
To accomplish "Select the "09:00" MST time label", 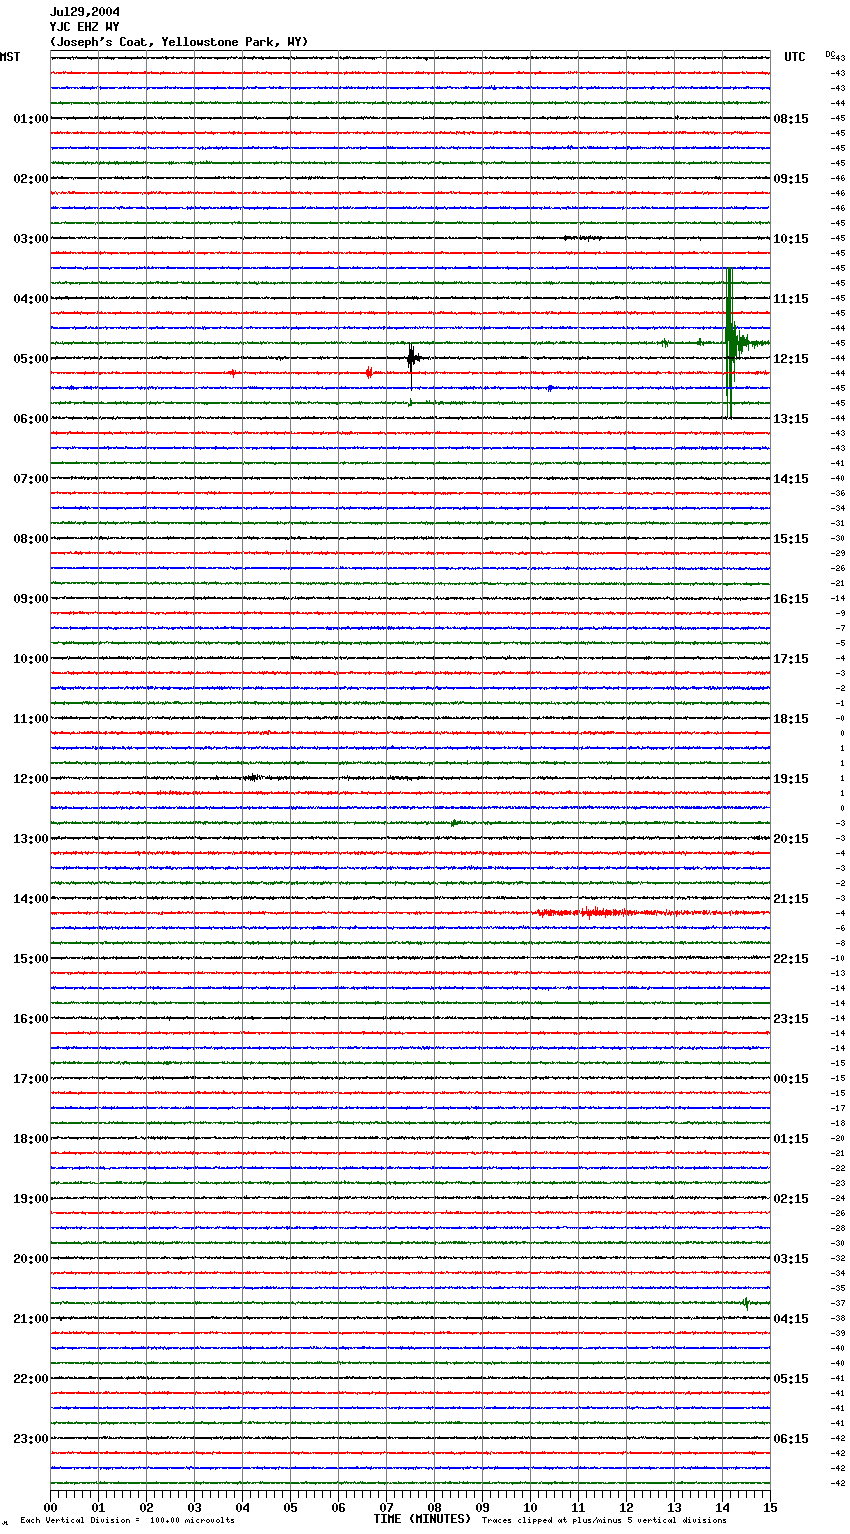I will coord(31,599).
